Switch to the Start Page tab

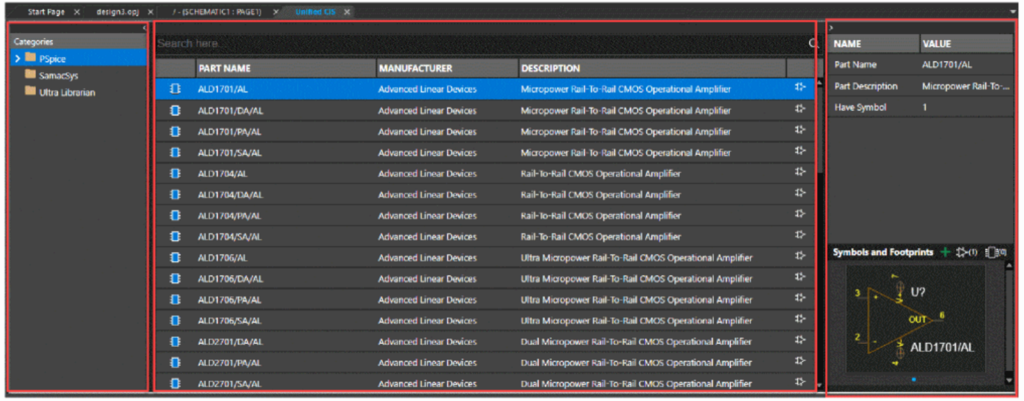44,11
